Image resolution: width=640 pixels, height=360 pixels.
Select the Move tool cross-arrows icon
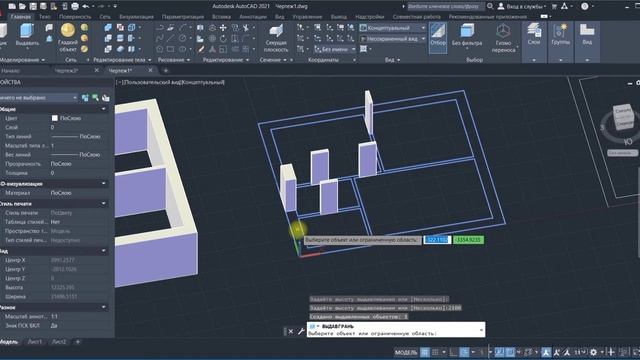(x=223, y=28)
